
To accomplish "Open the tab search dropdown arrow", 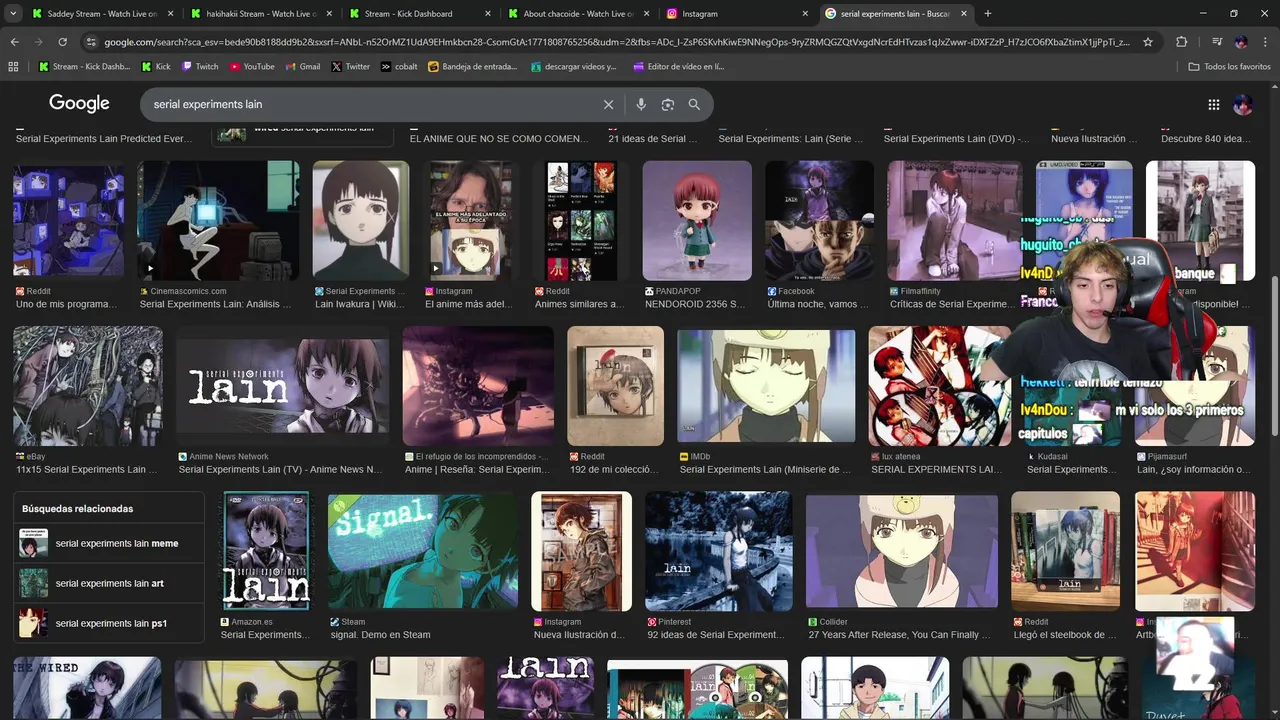I will coord(14,14).
